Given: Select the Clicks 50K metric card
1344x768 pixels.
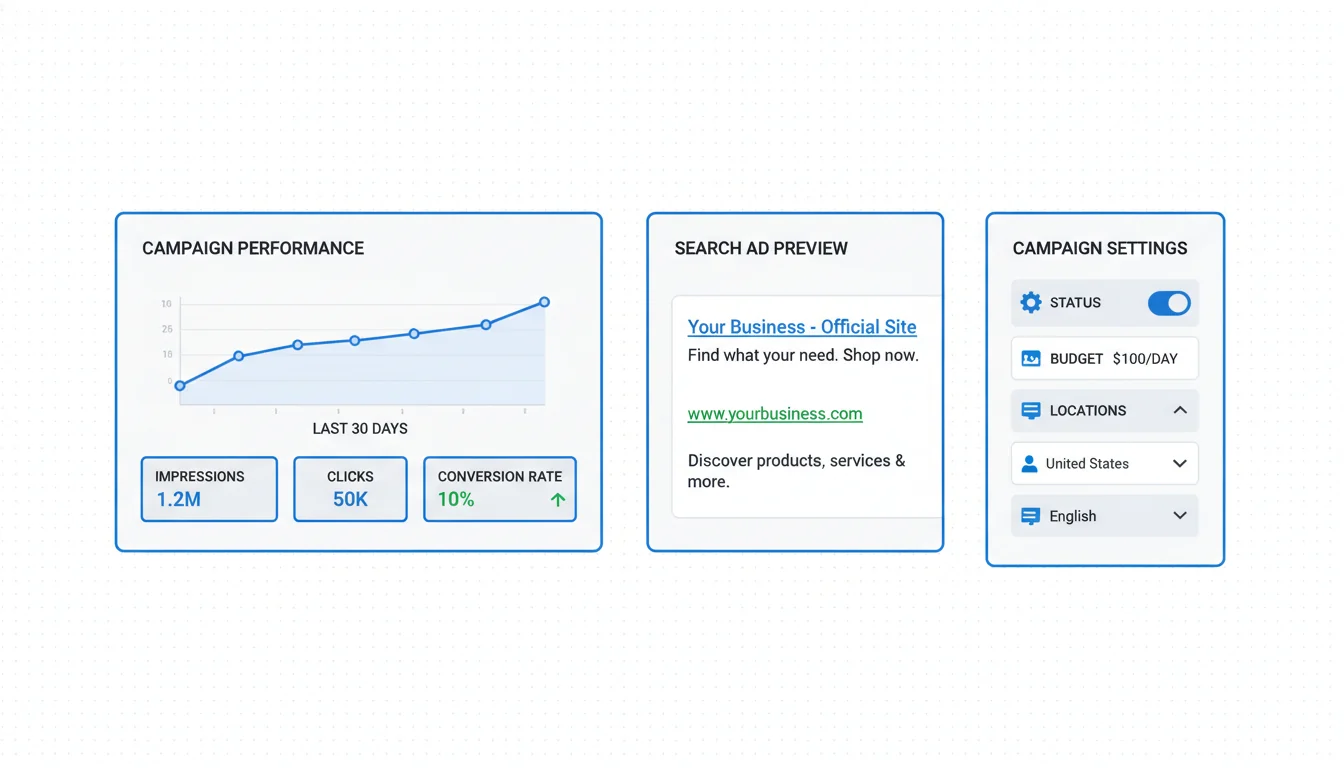Looking at the screenshot, I should (350, 489).
